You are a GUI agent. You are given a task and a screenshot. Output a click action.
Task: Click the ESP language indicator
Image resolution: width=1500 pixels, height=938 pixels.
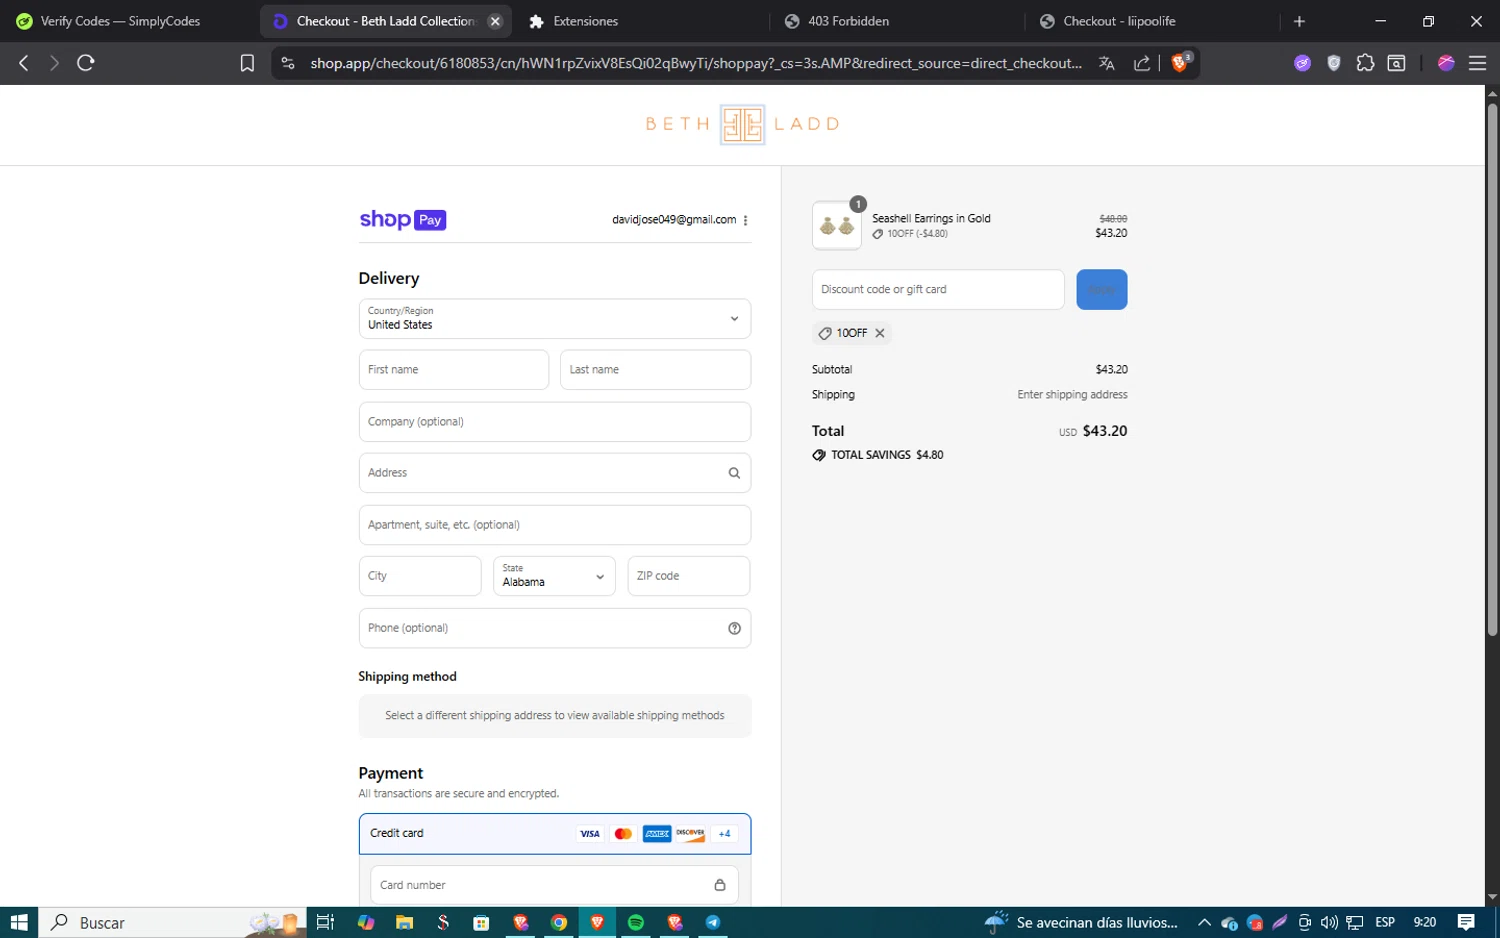(1385, 922)
